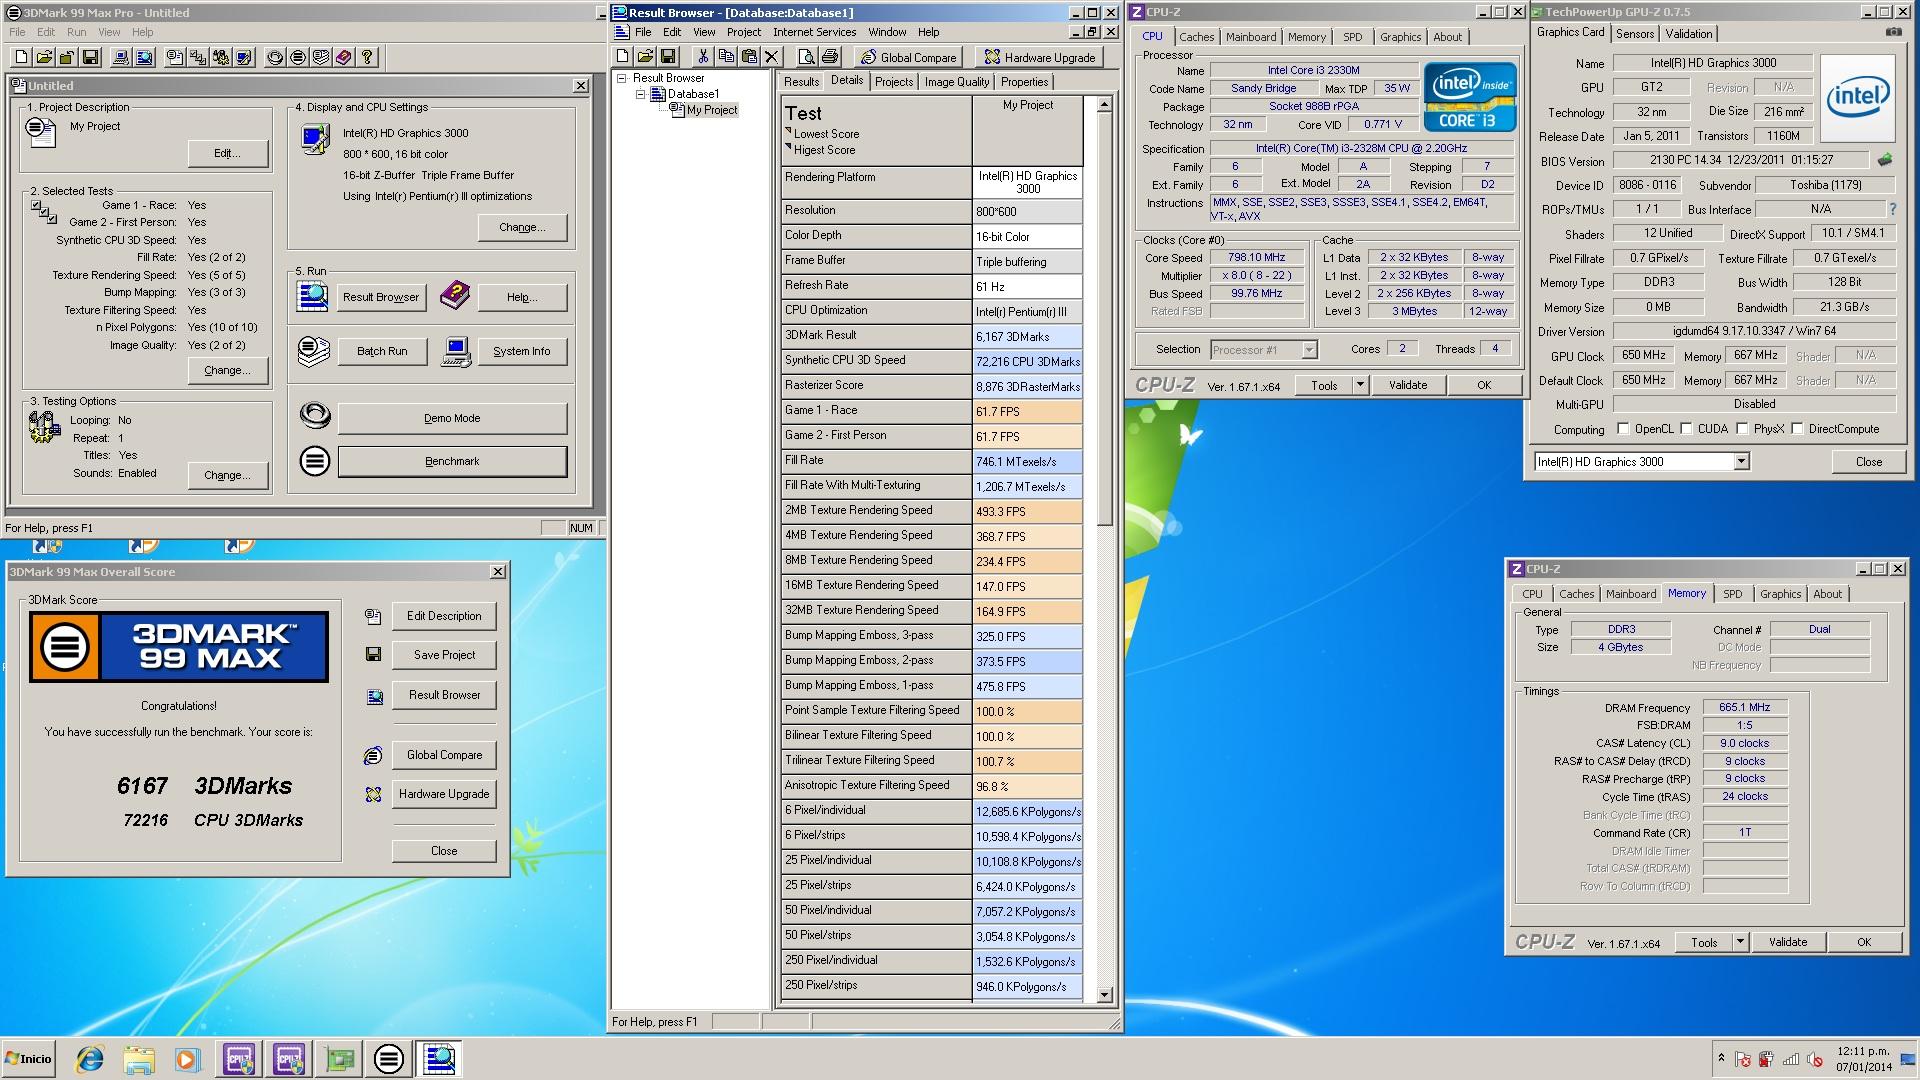Screen dimensions: 1920x1080
Task: Click the vertical scrollbar thumb in the details table
Action: 1104,318
